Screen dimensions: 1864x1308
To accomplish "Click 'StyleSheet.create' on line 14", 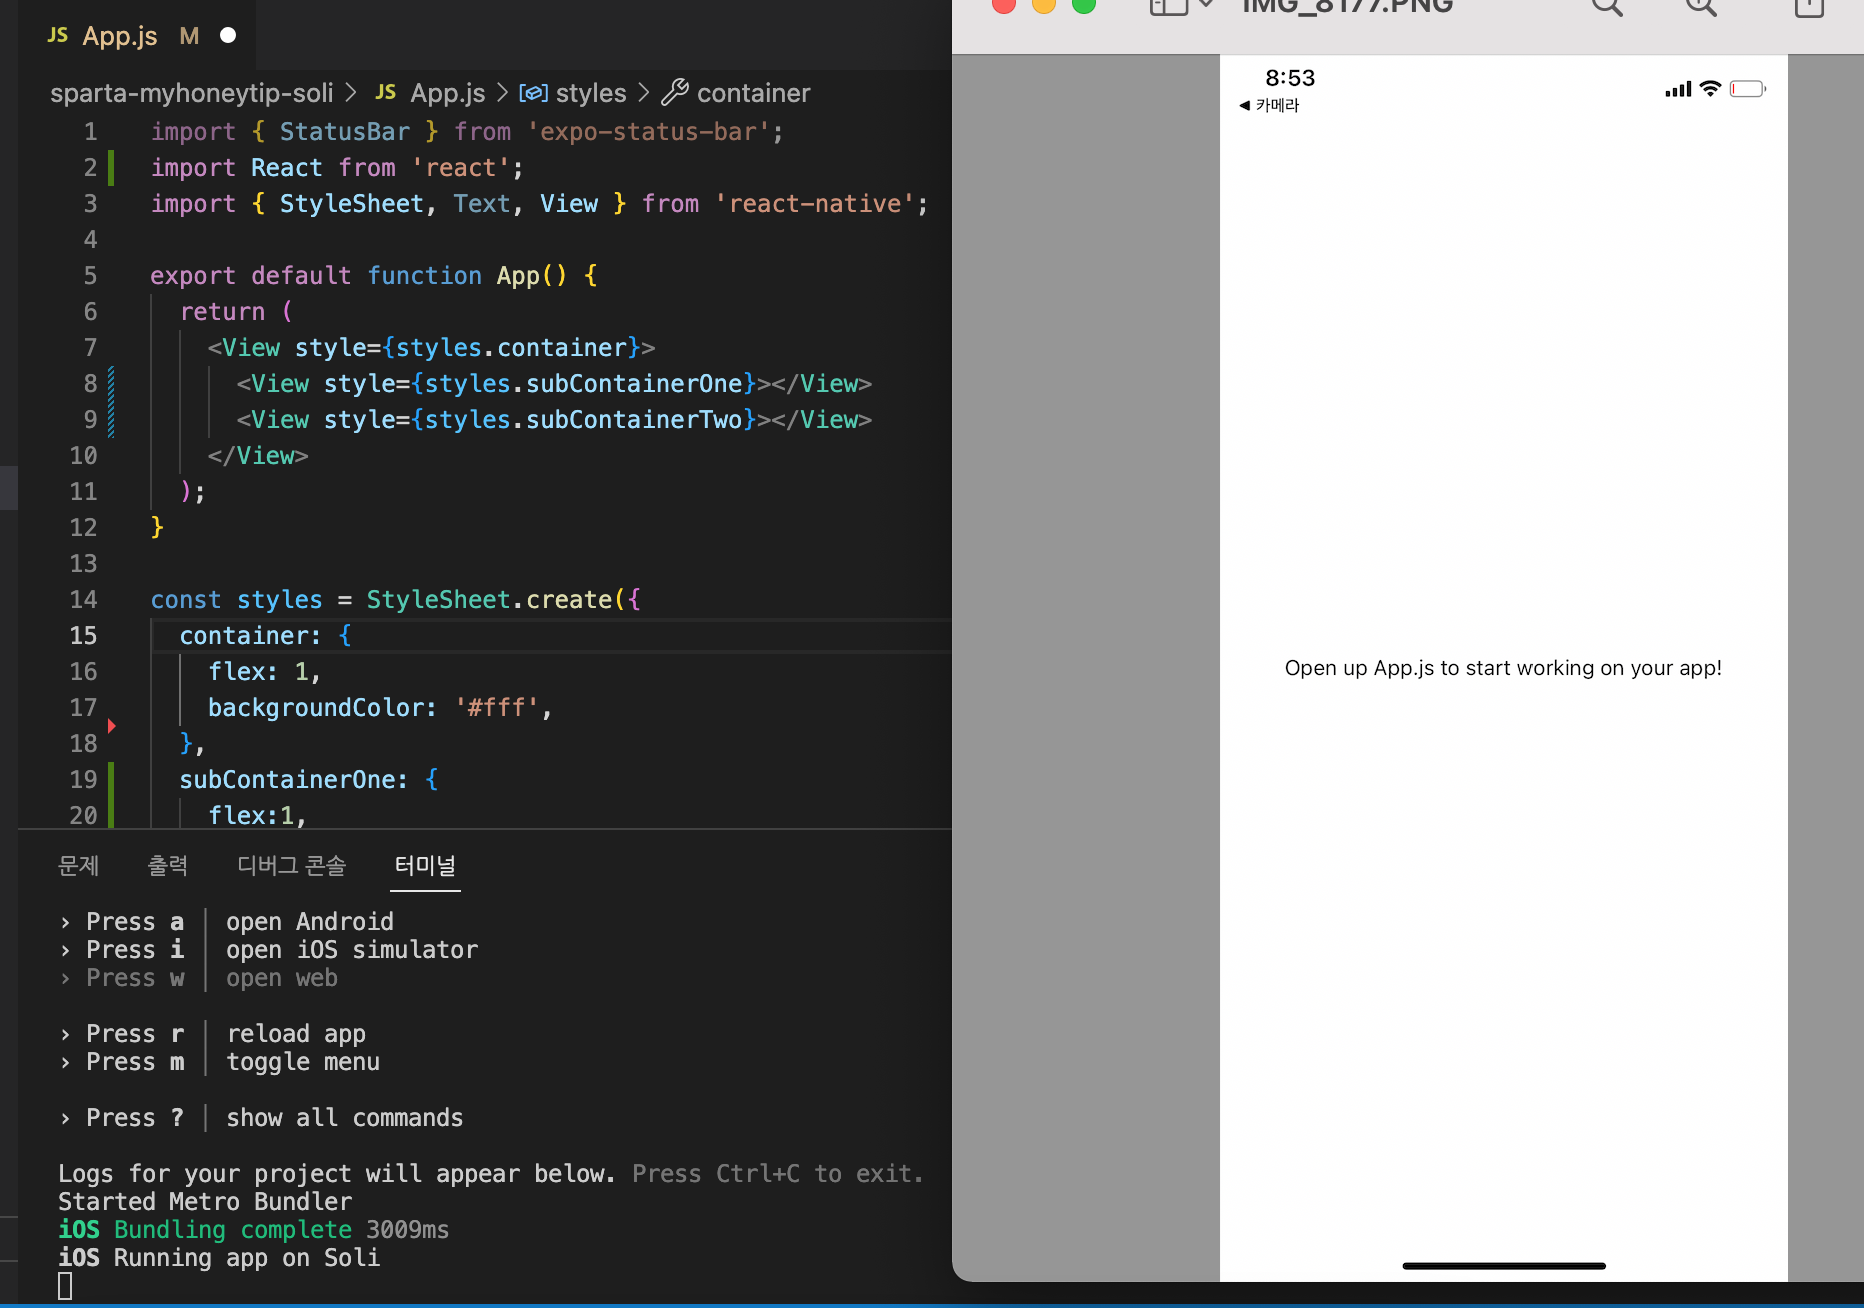I will point(489,600).
